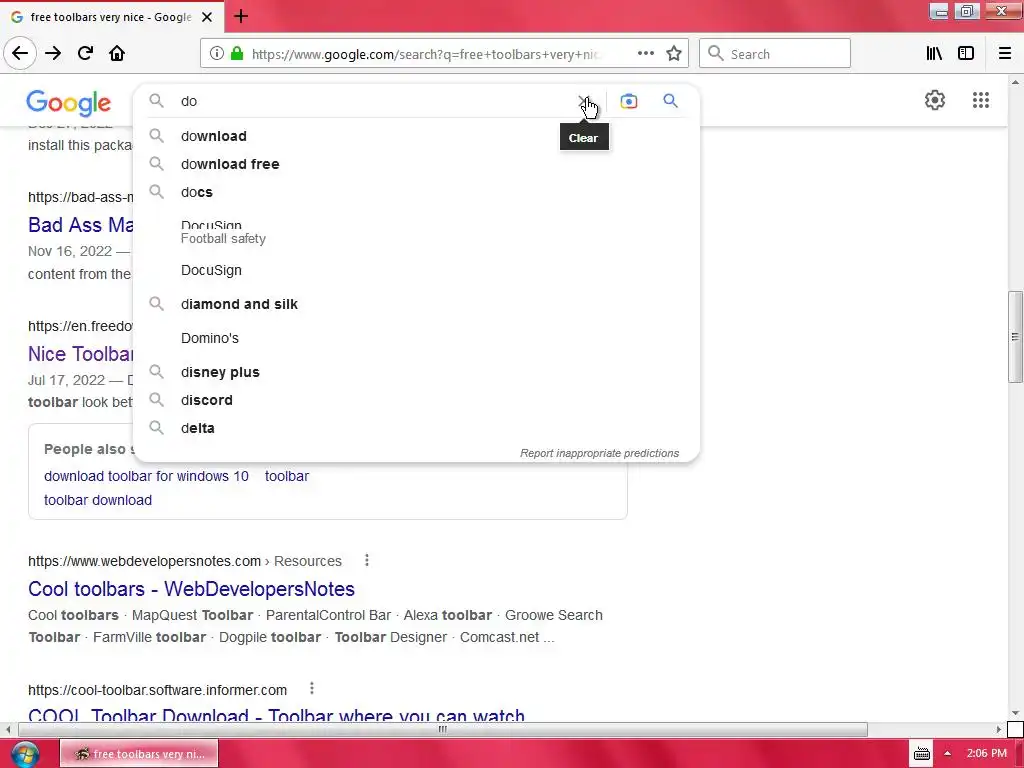This screenshot has height=768, width=1024.
Task: Search by image with camera icon
Action: coord(629,101)
